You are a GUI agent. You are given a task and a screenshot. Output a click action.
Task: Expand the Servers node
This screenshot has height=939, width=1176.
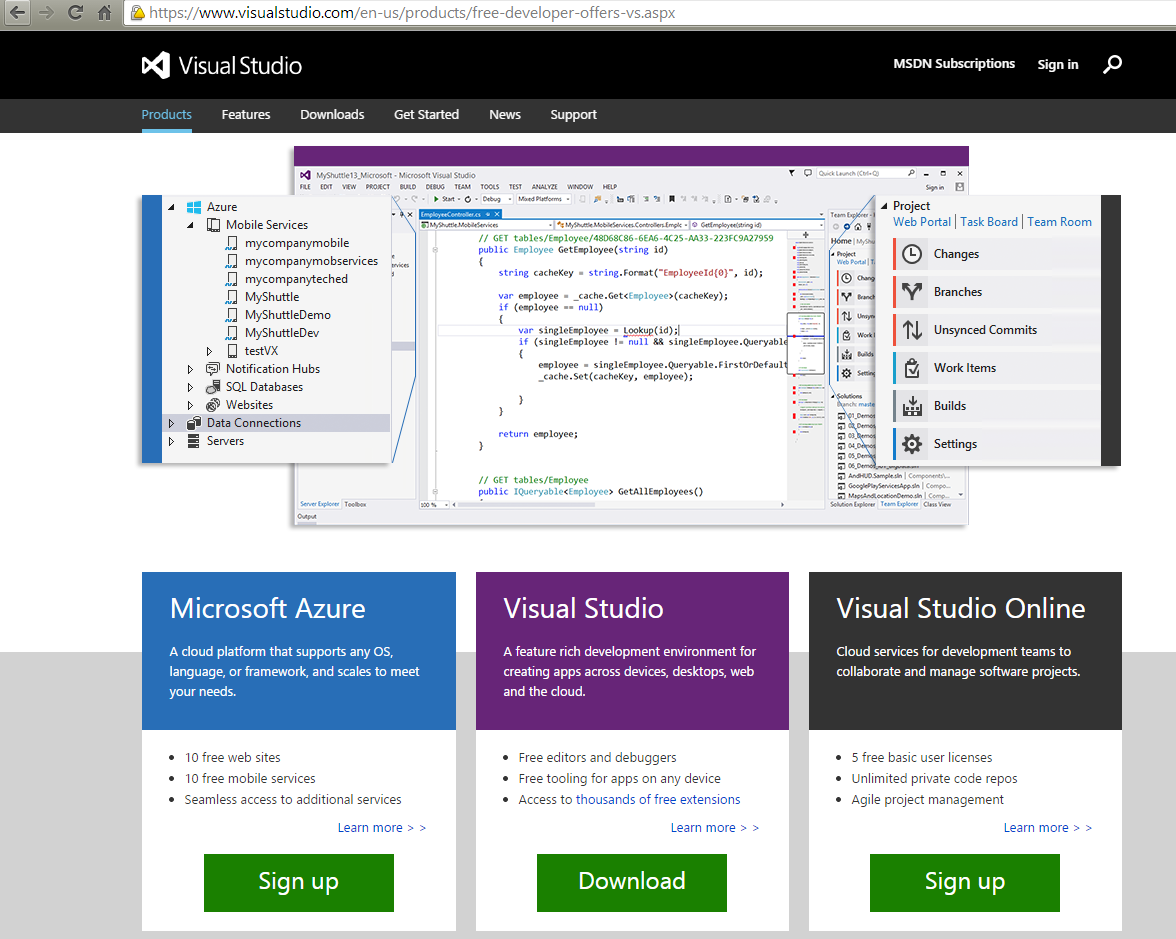coord(171,441)
